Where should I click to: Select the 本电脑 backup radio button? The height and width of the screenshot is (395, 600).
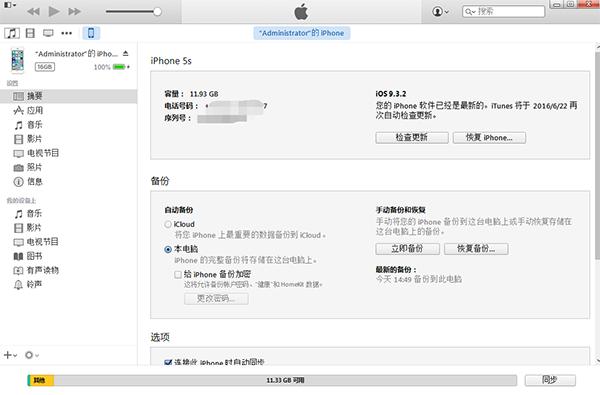pos(168,250)
